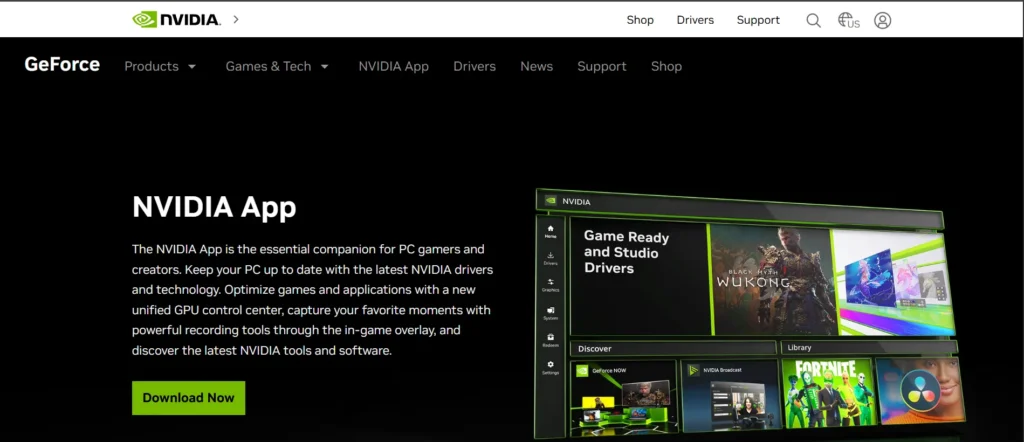Viewport: 1024px width, 442px height.
Task: Select Drivers in the GeForce nav bar
Action: pos(474,66)
